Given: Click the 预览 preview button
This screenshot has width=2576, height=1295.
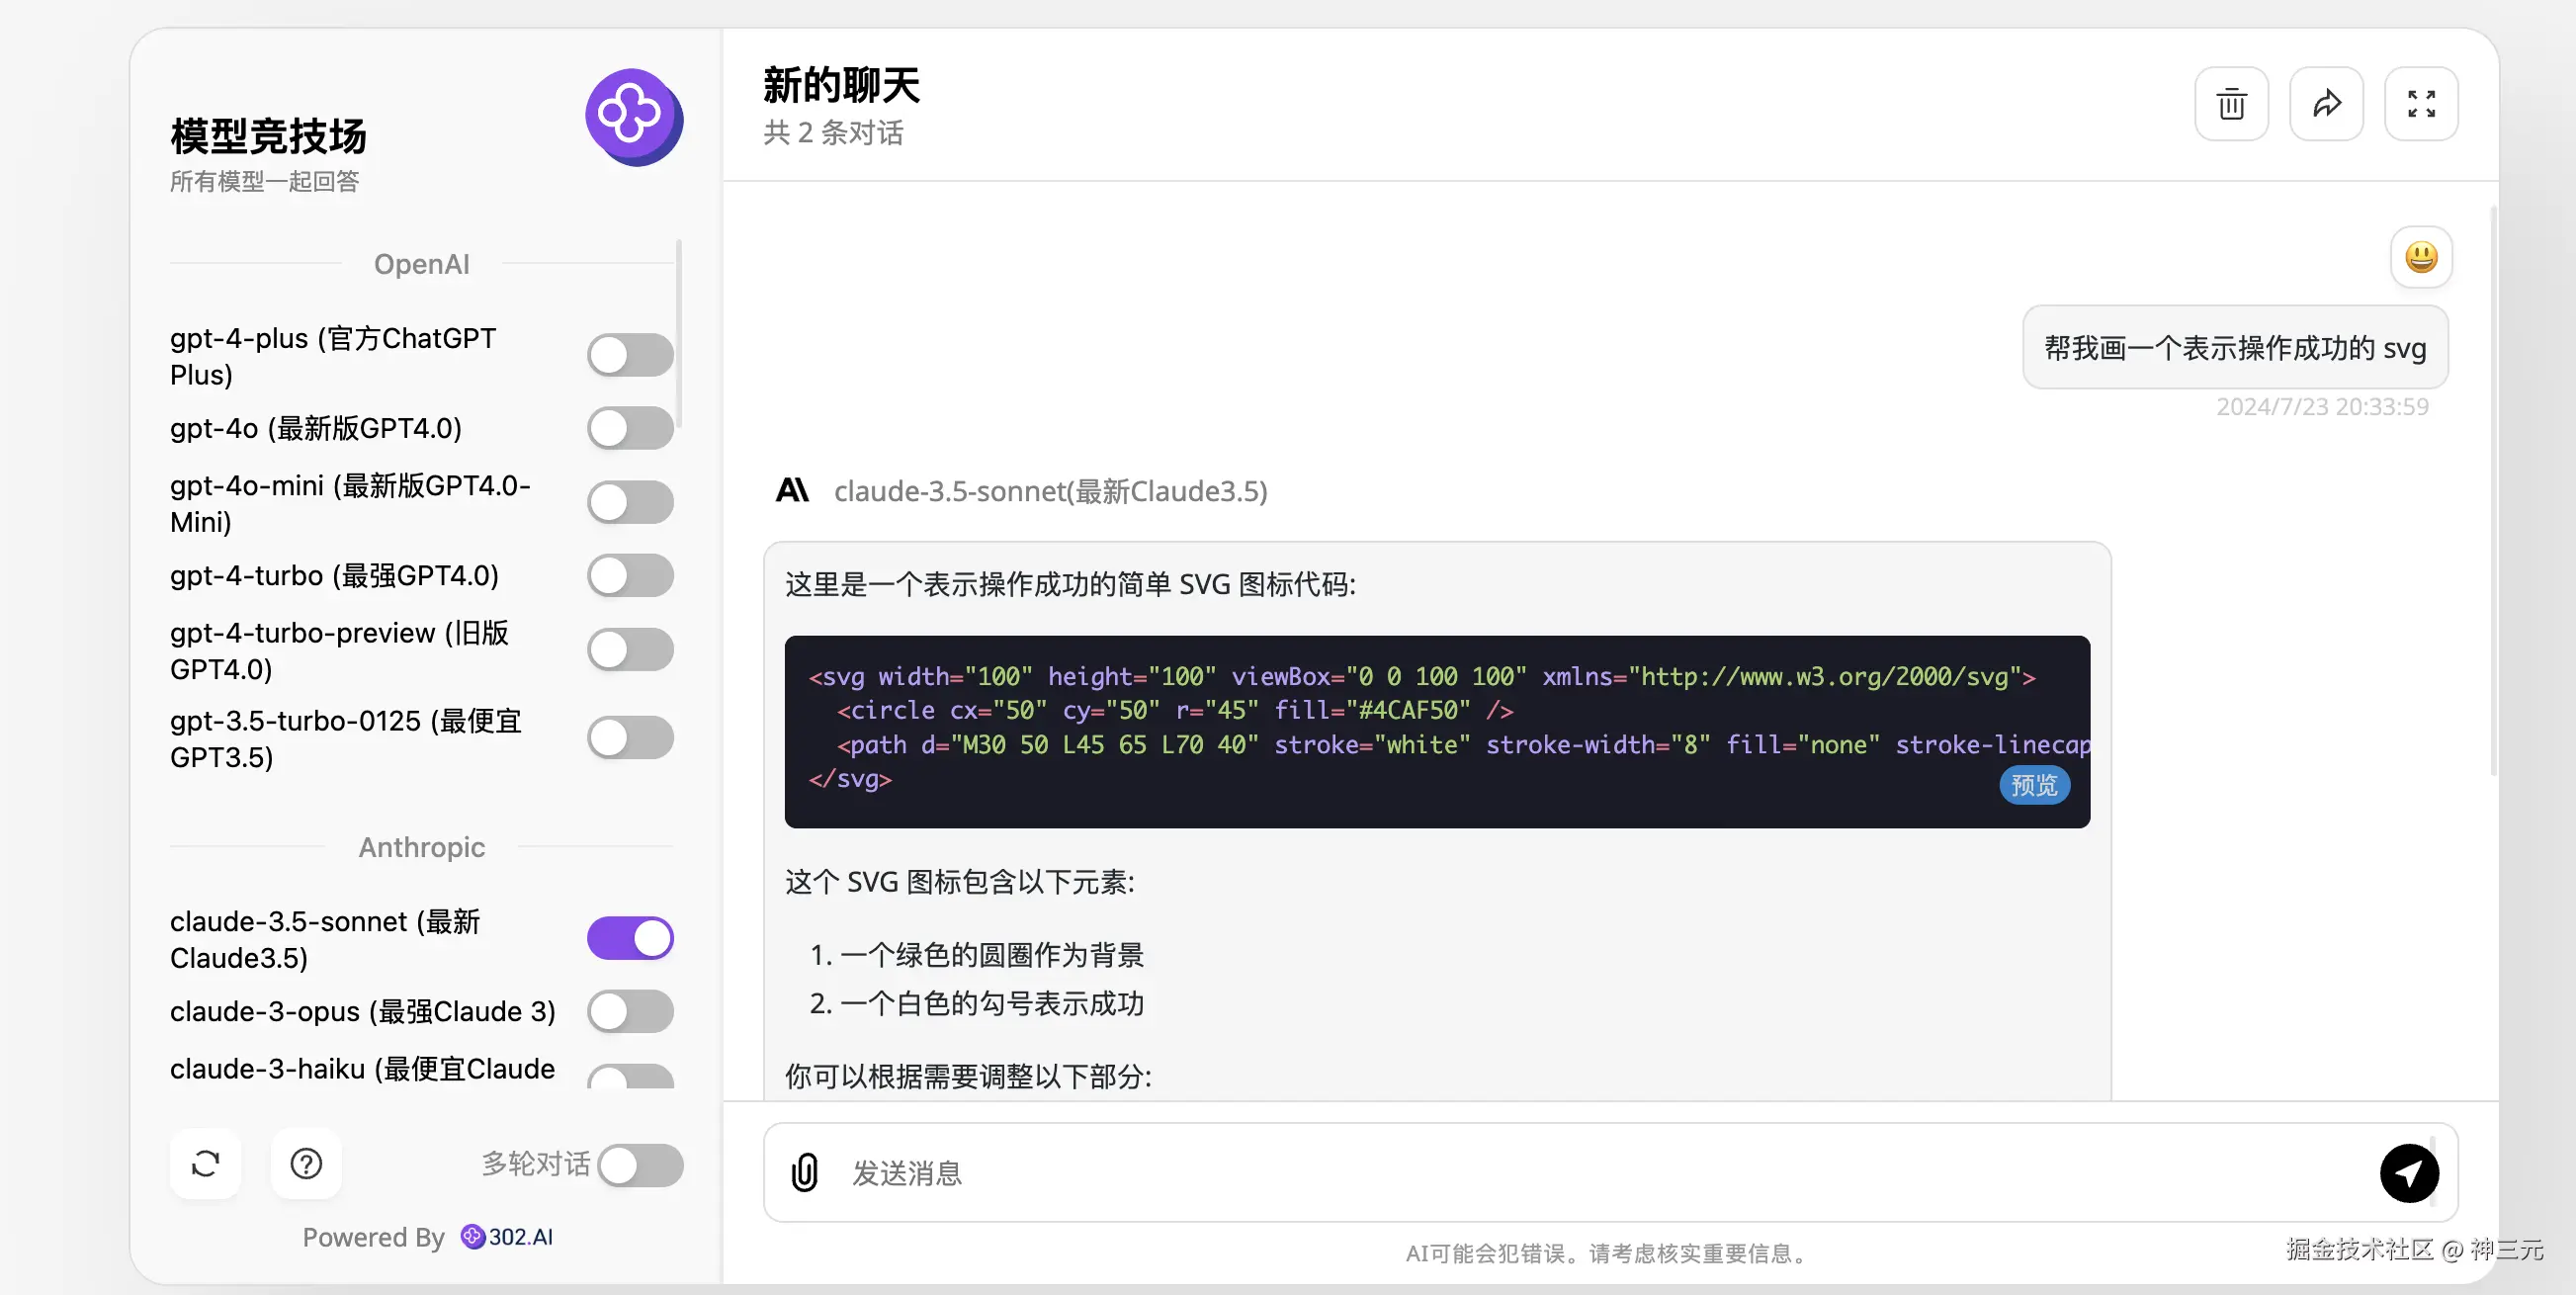Looking at the screenshot, I should (x=2033, y=785).
